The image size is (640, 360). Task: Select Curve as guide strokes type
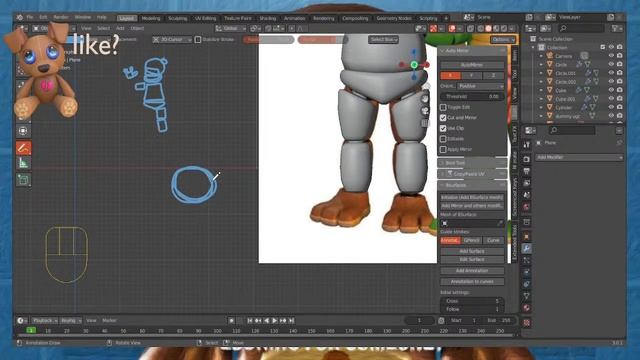point(493,240)
